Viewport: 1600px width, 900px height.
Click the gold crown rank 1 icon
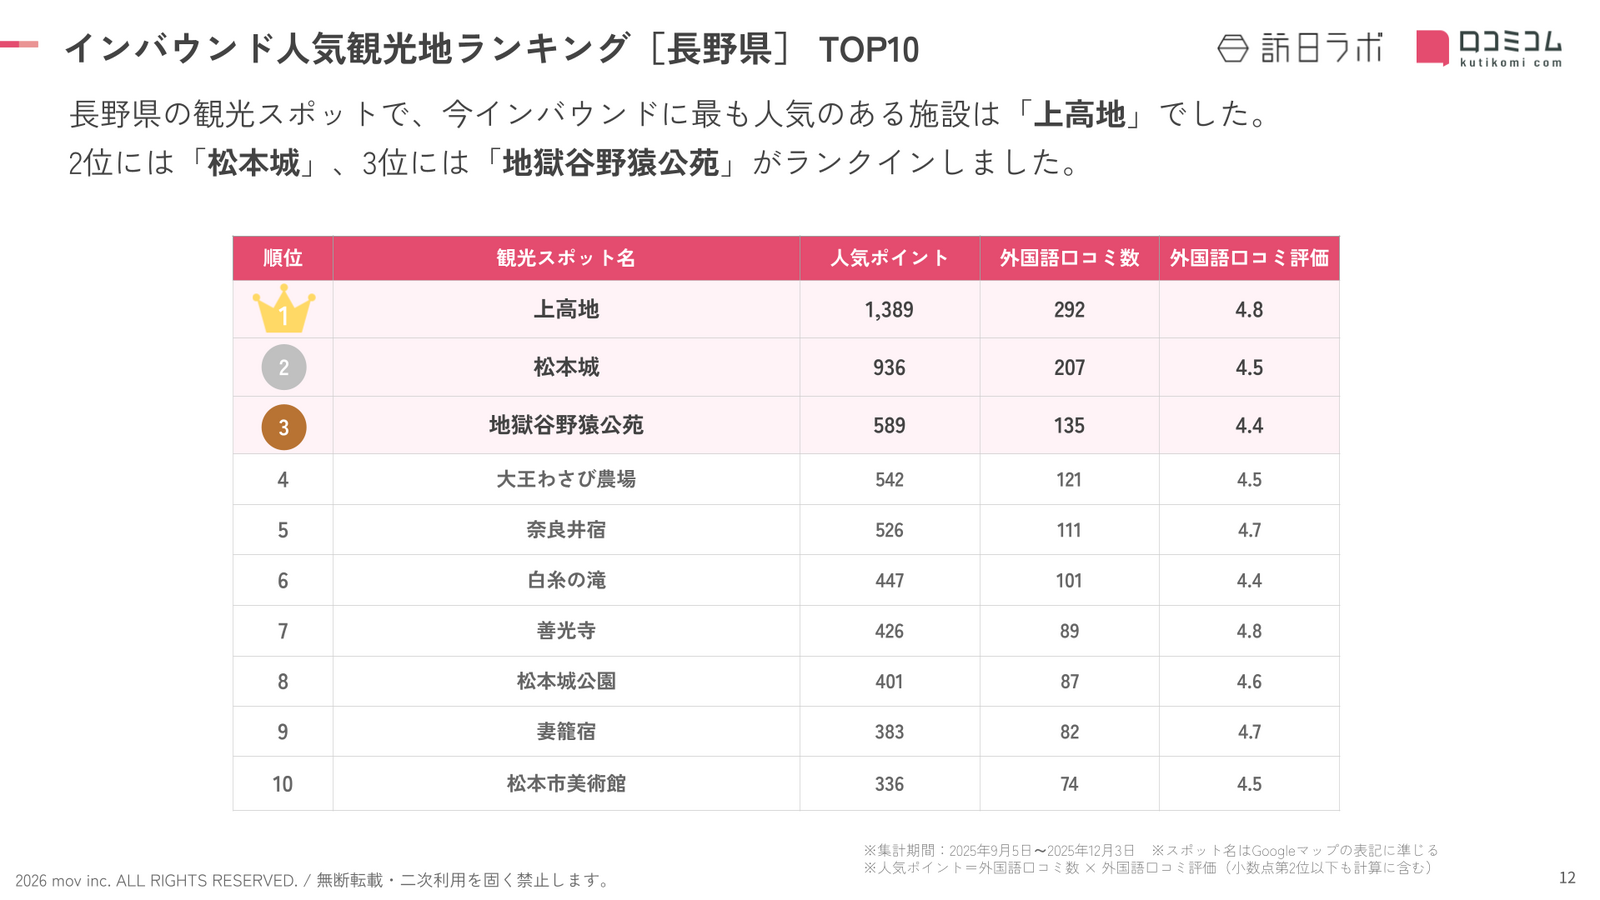pyautogui.click(x=283, y=310)
